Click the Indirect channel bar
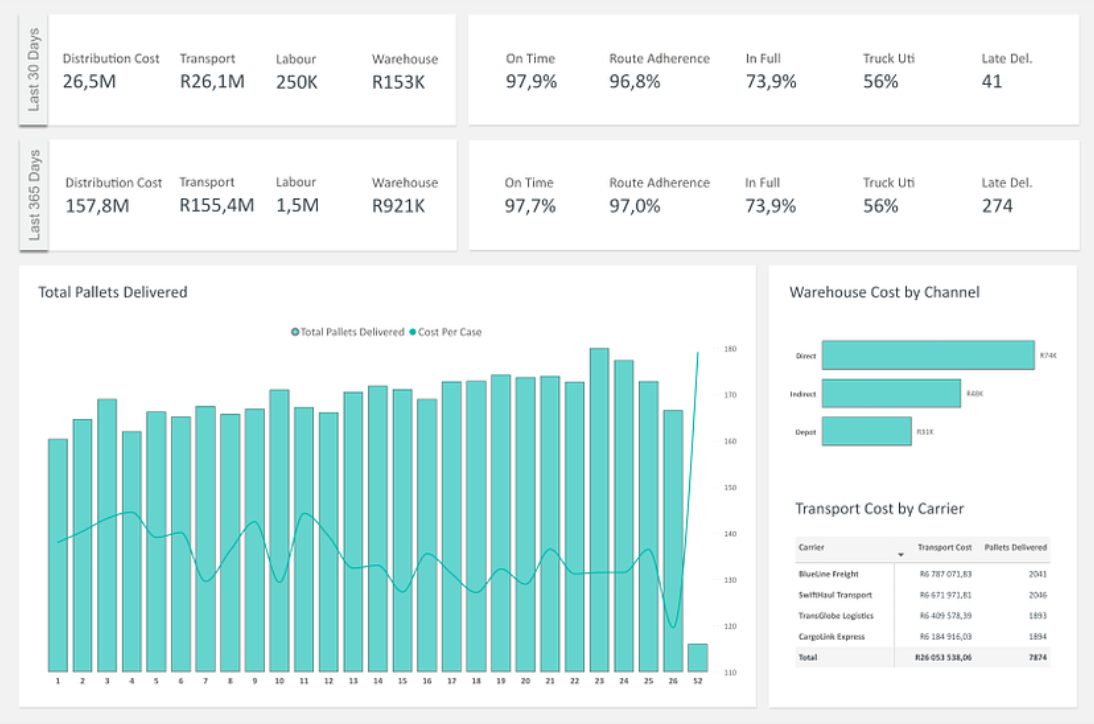This screenshot has height=724, width=1094. [891, 393]
